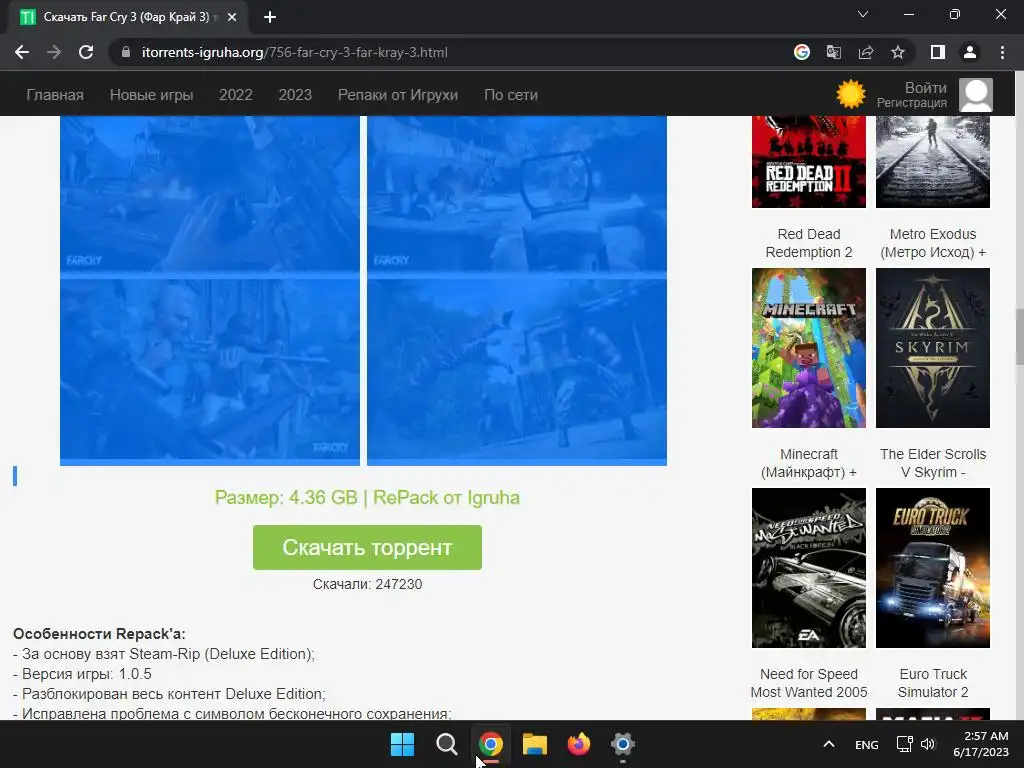Show hidden tray icons
This screenshot has width=1024, height=768.
click(x=829, y=744)
